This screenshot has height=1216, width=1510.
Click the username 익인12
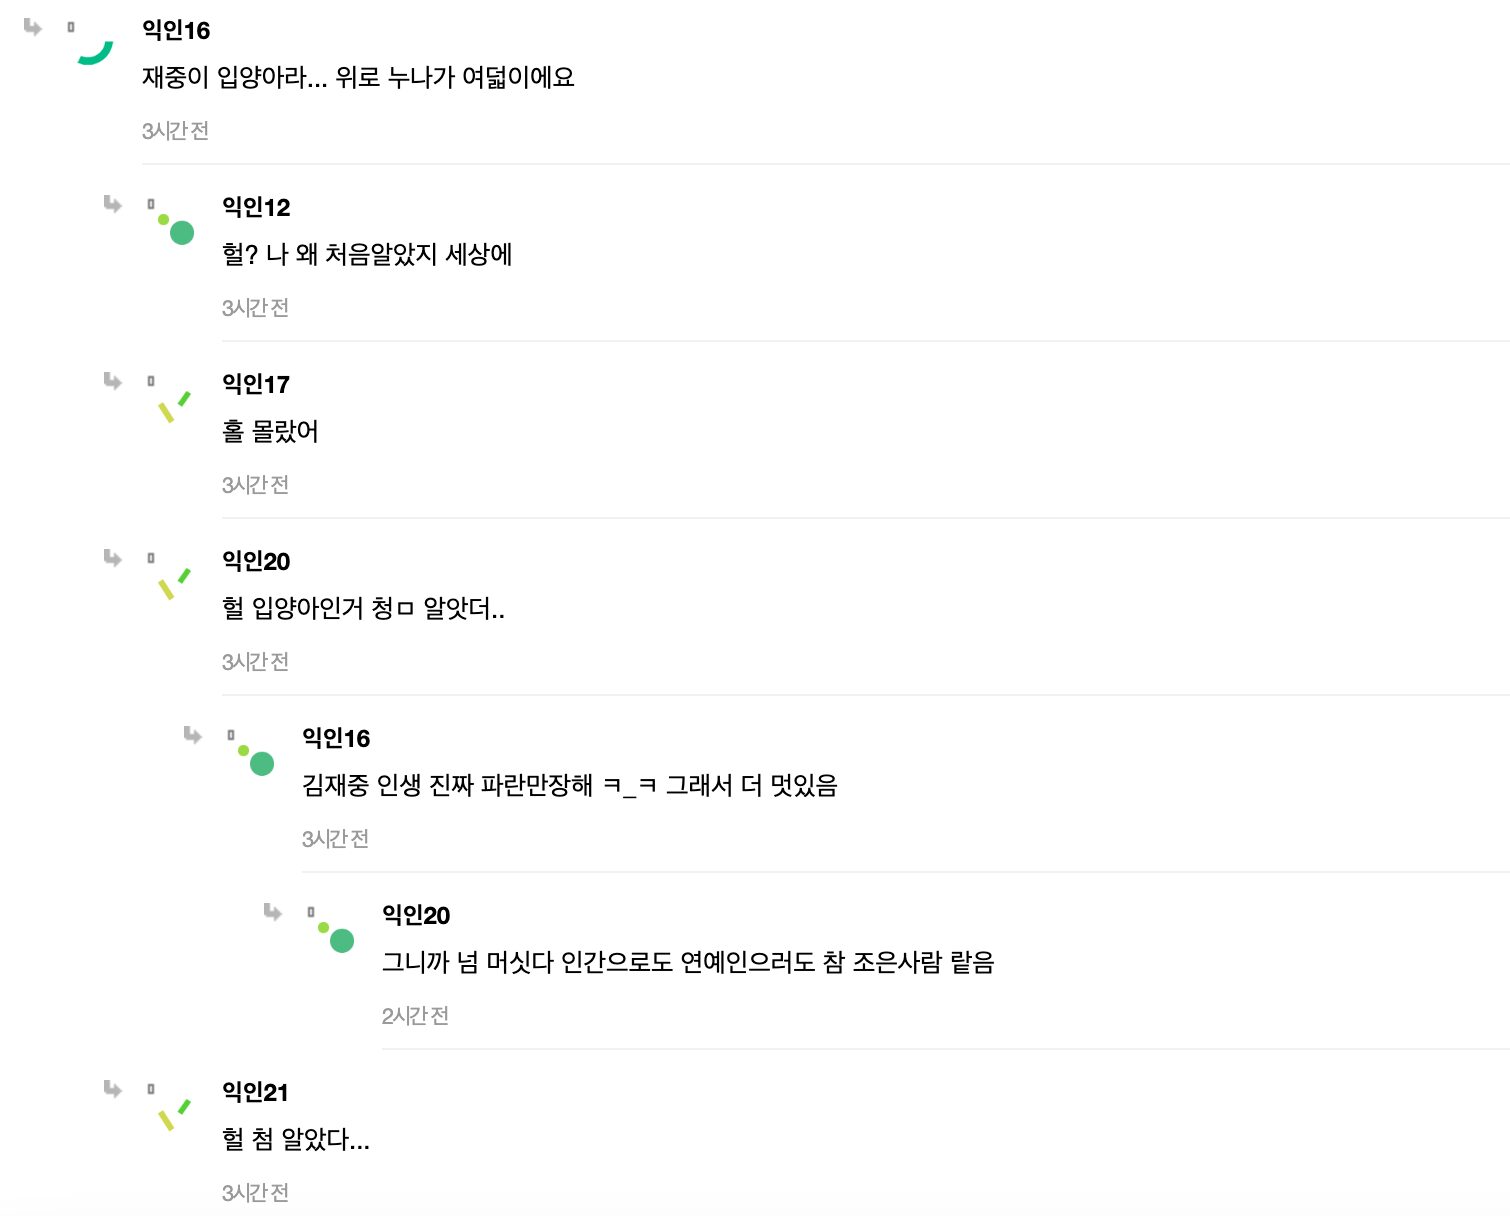[x=256, y=207]
